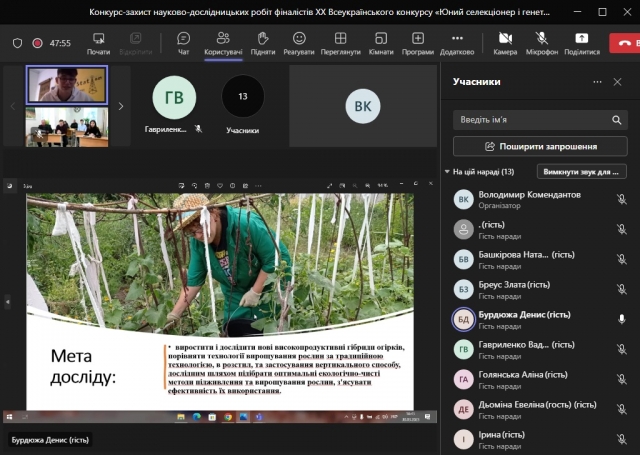
Task: Toggle the Камера camera on or off
Action: point(505,42)
